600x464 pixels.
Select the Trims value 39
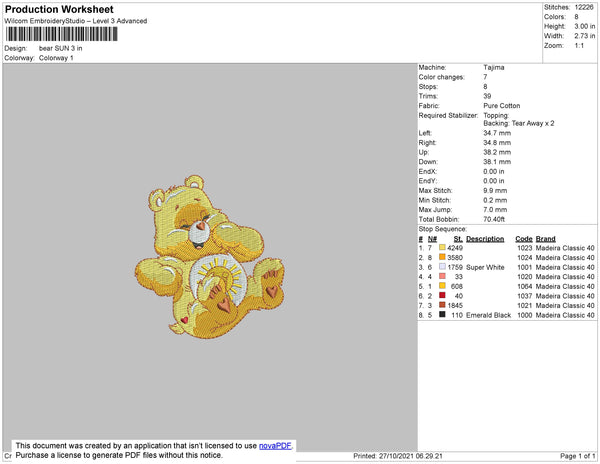(x=487, y=96)
